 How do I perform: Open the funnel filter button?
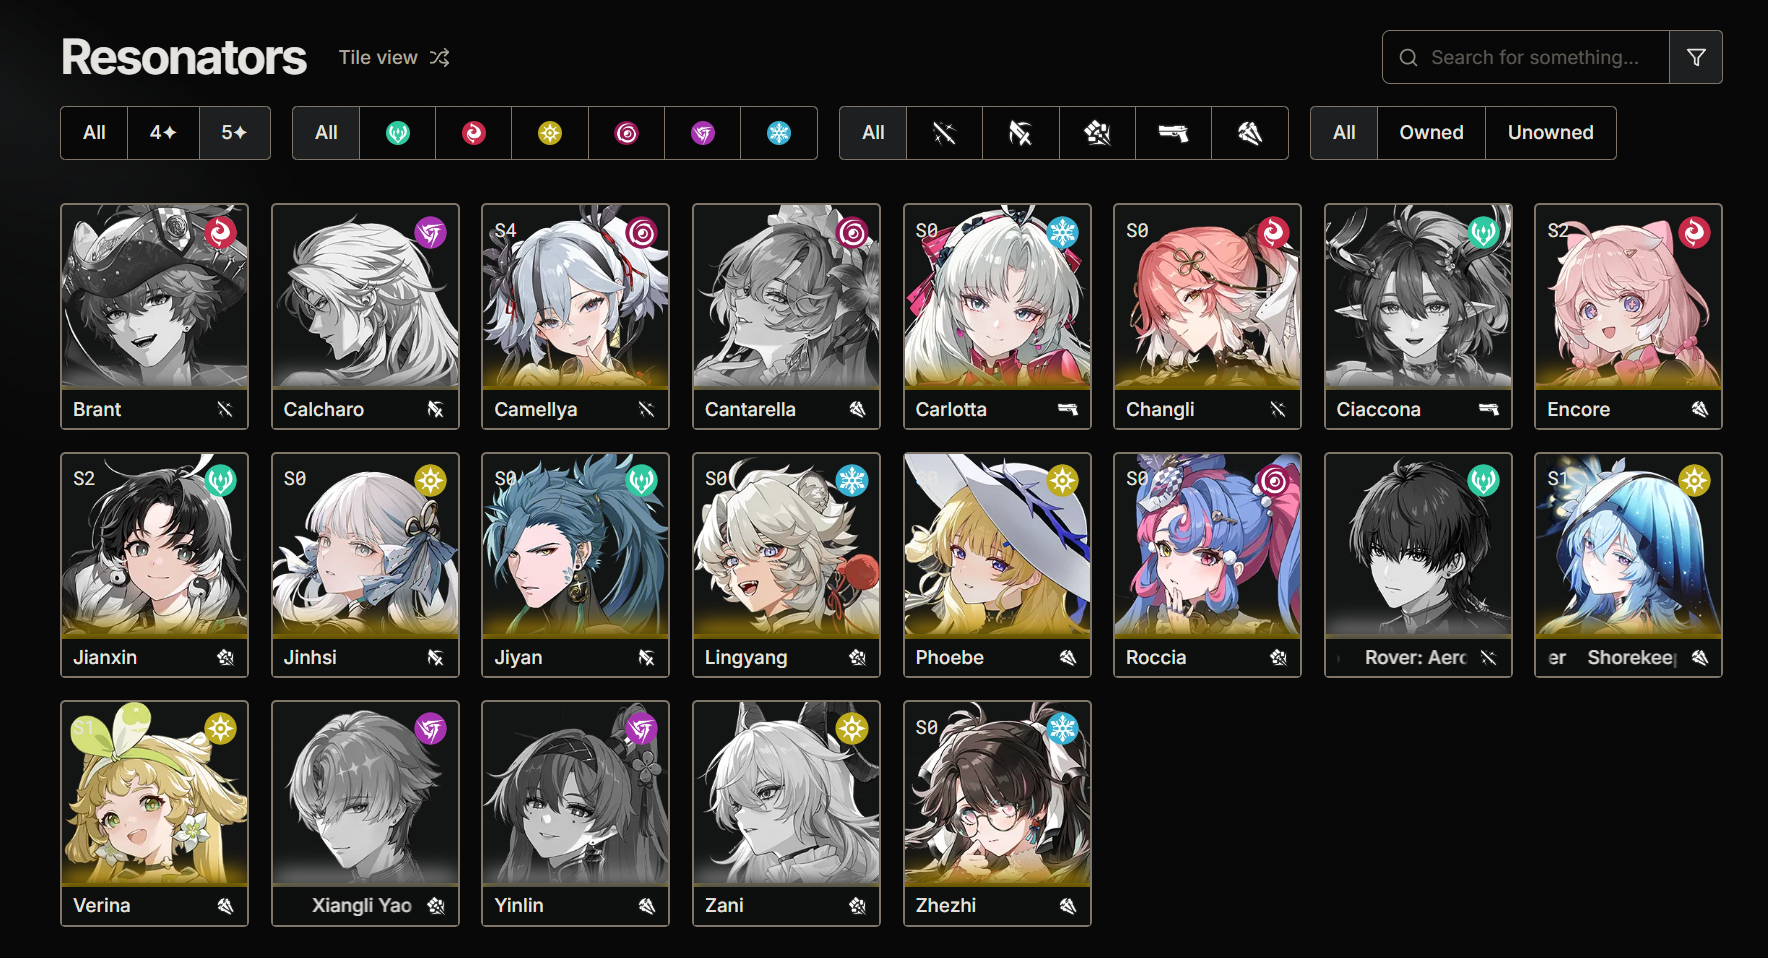[x=1696, y=57]
